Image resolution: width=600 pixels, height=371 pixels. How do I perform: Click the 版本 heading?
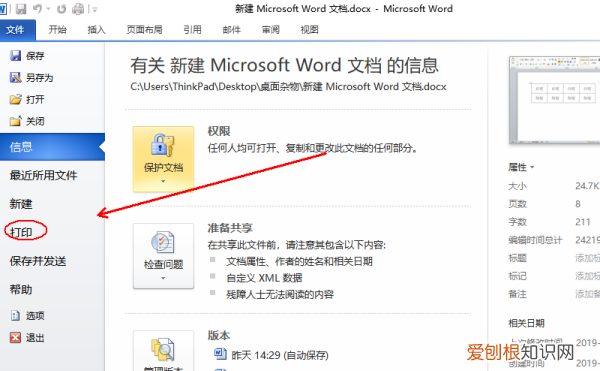[219, 336]
